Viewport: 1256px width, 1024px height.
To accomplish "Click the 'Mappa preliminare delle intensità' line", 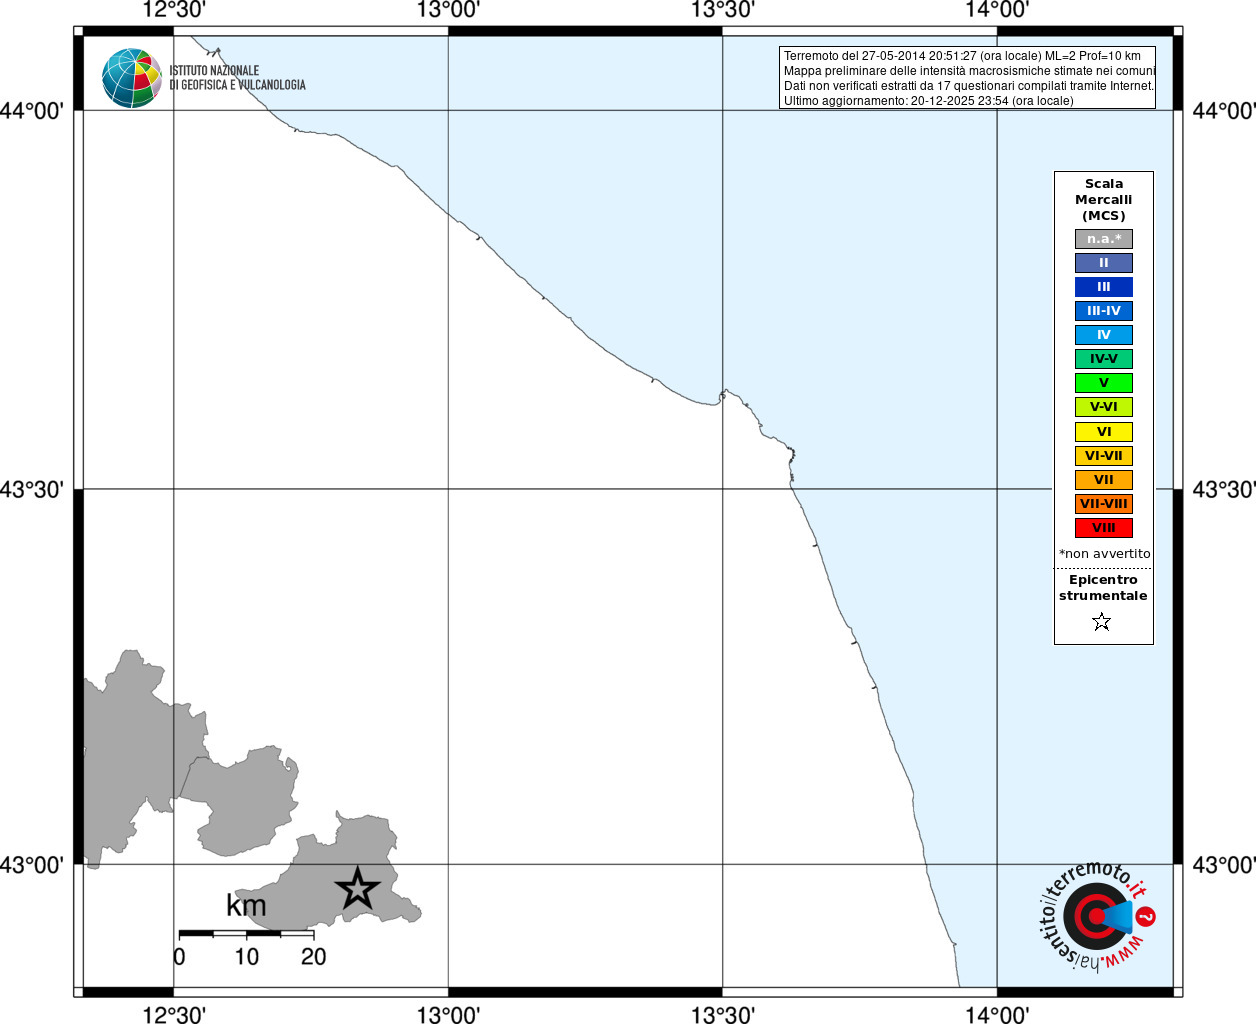I will 969,71.
